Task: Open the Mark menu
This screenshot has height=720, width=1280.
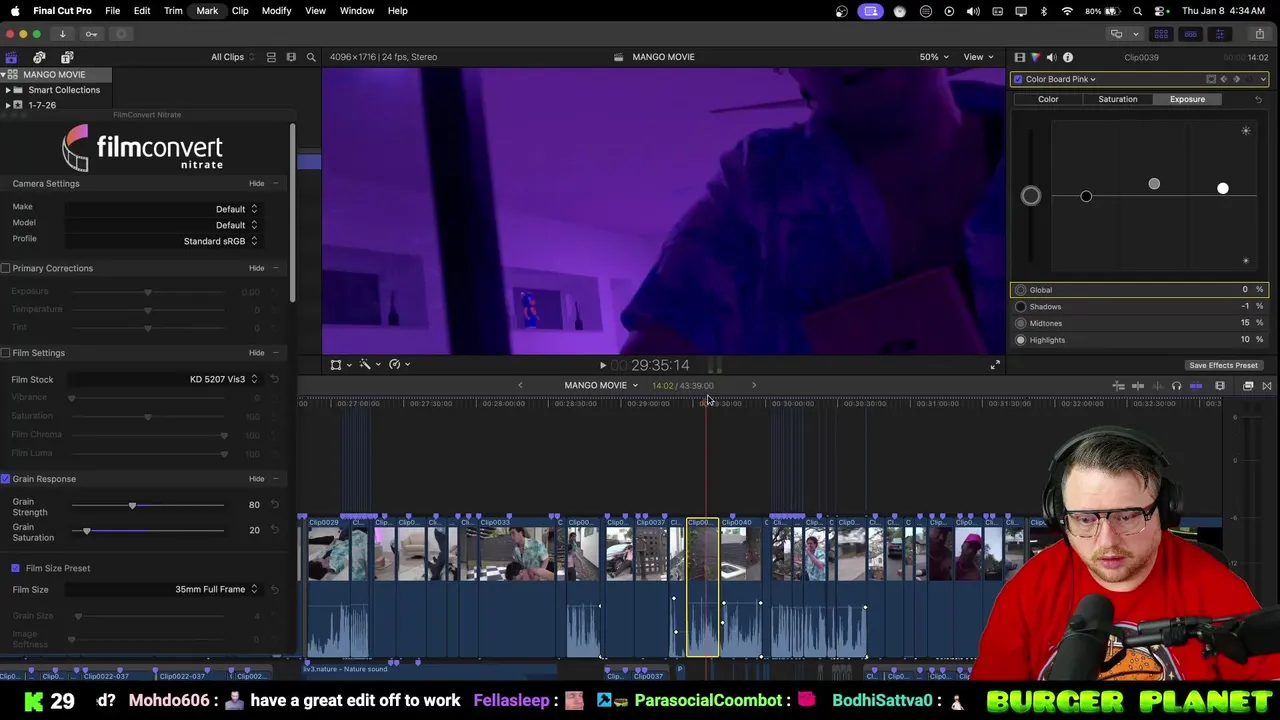Action: coord(207,11)
